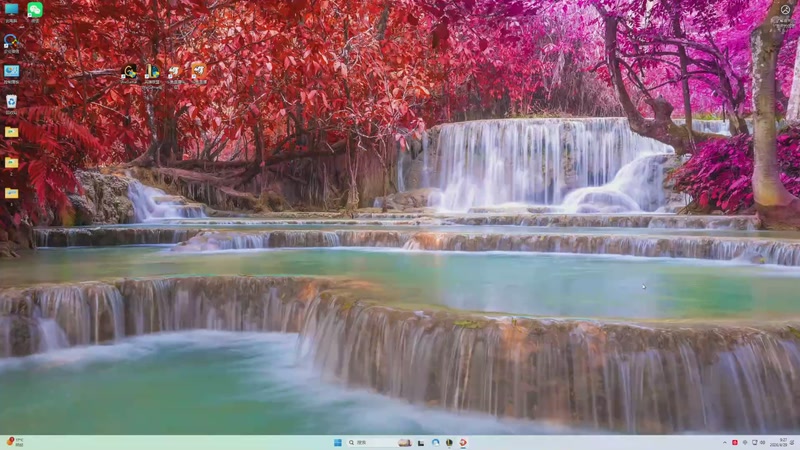The image size is (800, 450).
Task: Expand the system tray hidden icons chevron
Action: [724, 442]
